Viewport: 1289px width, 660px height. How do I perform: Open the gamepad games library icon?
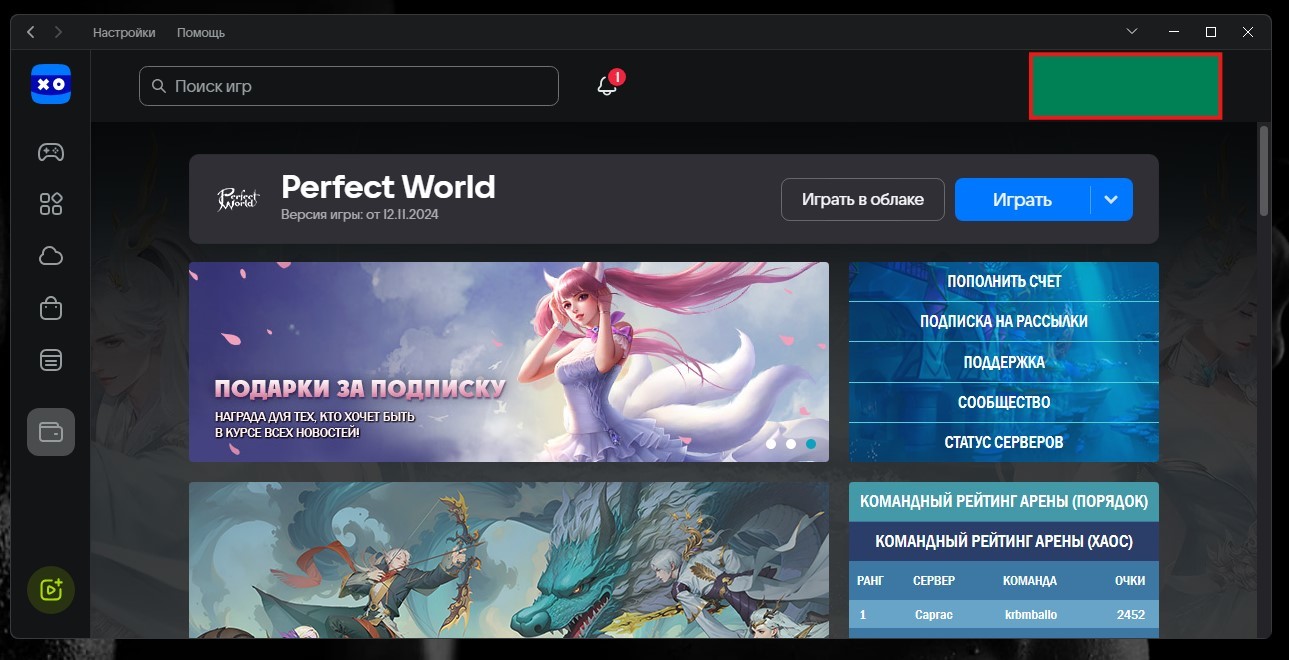(x=51, y=152)
